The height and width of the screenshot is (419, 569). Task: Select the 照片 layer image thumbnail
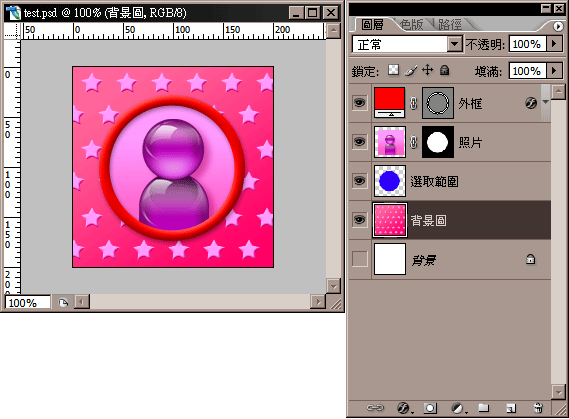[389, 142]
